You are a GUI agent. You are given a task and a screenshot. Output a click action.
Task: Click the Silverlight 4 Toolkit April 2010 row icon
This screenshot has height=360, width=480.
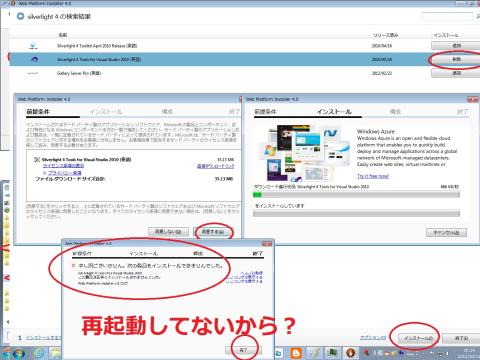pos(33,46)
